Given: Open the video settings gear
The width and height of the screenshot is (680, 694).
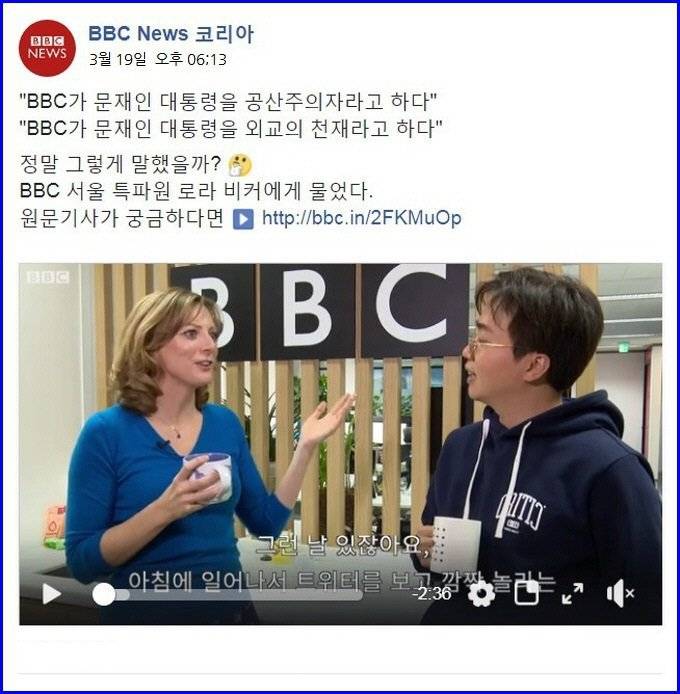Looking at the screenshot, I should click(x=481, y=594).
